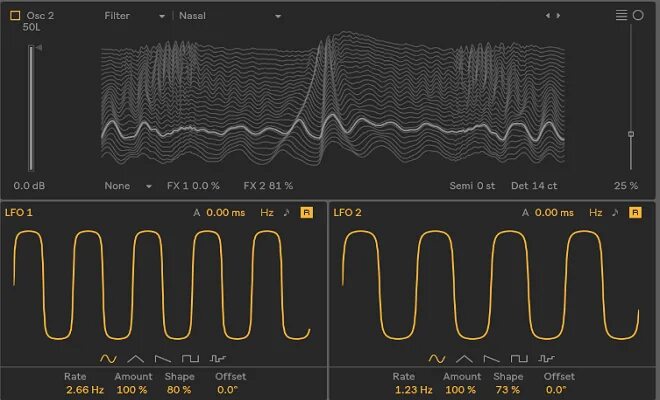Toggle the Osc 2 on/off square
660x400 pixels.
tap(15, 16)
